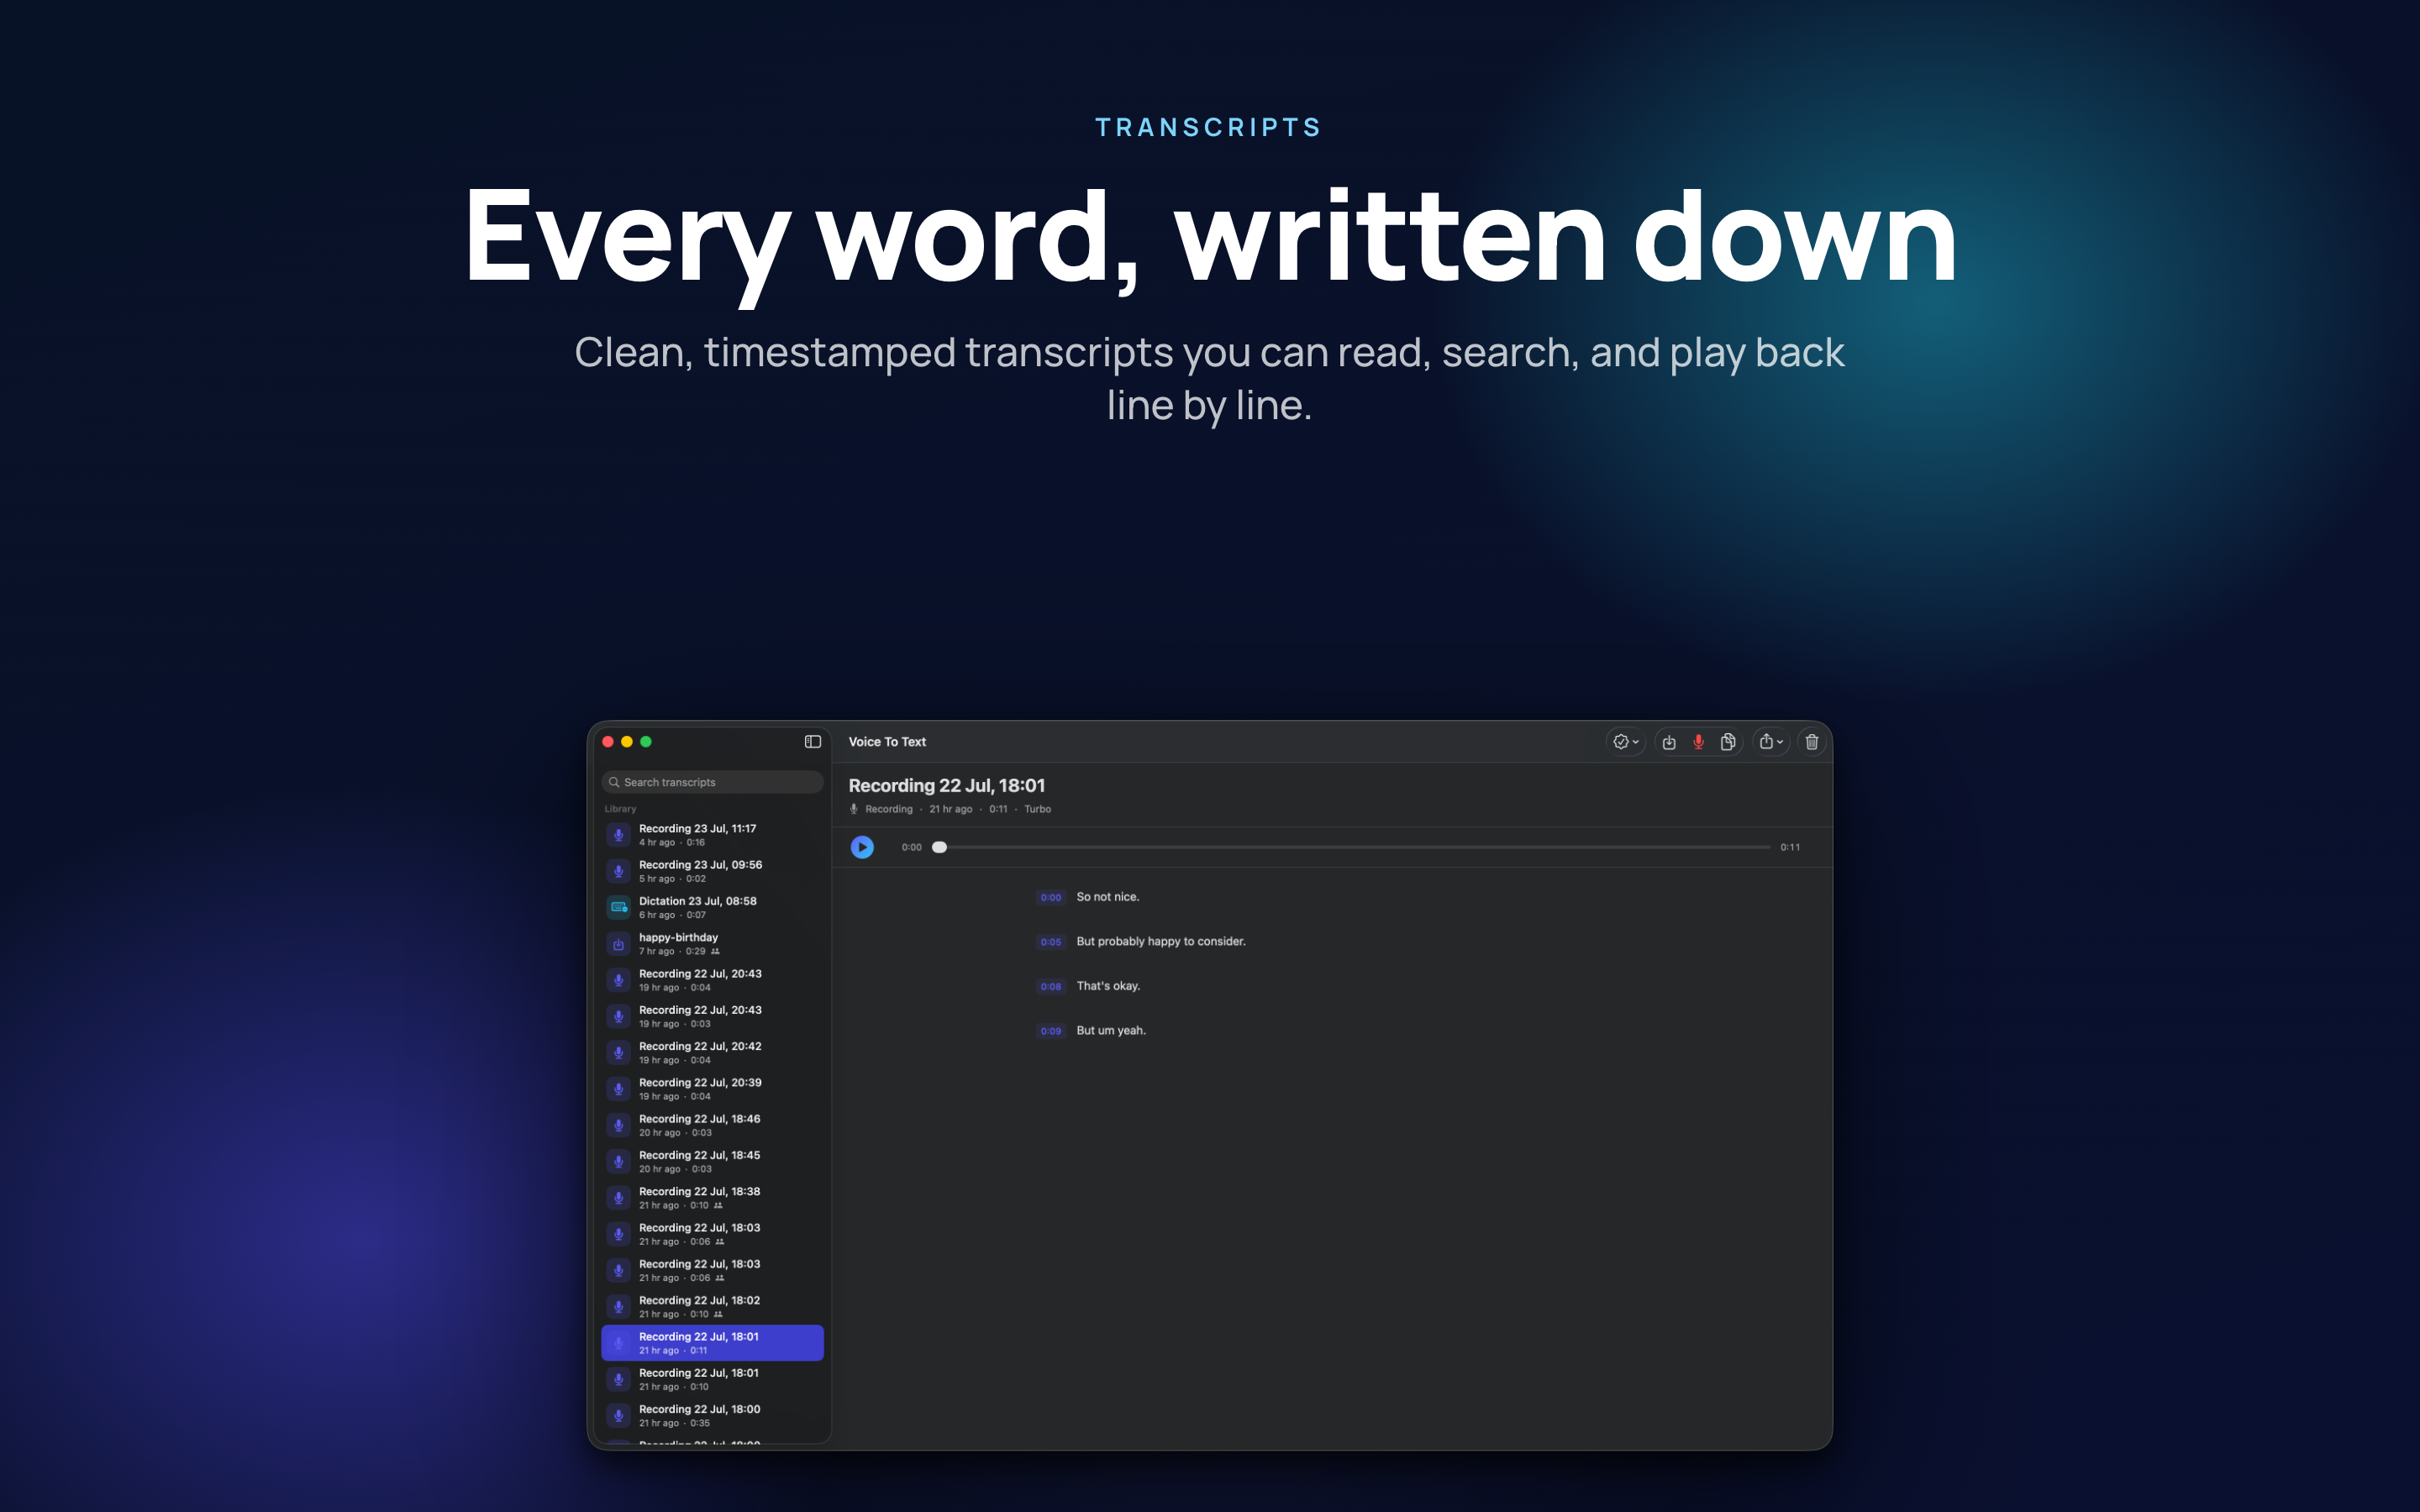Viewport: 2420px width, 1512px height.
Task: Toggle the sidebar visibility icon
Action: (x=812, y=742)
